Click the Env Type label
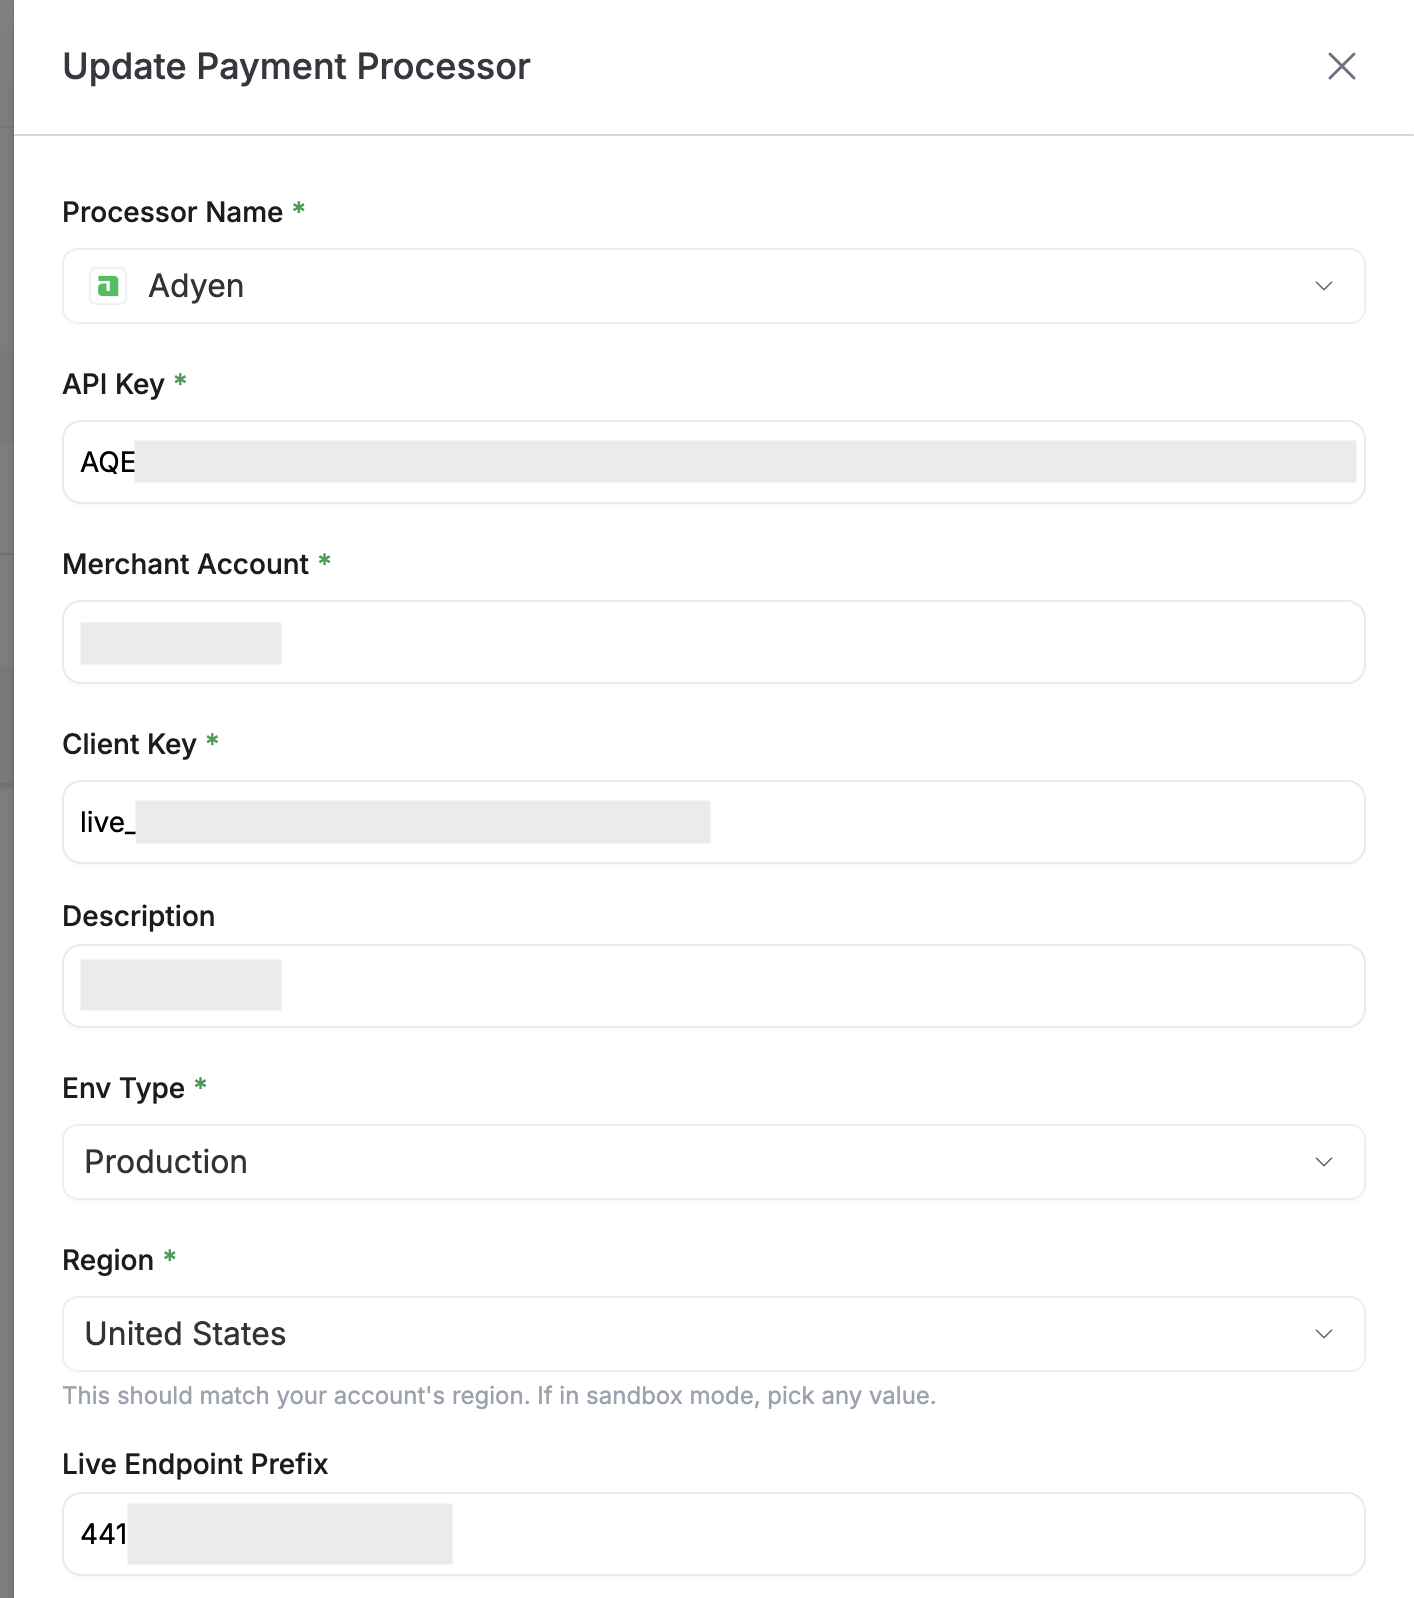Viewport: 1414px width, 1598px height. (x=124, y=1088)
